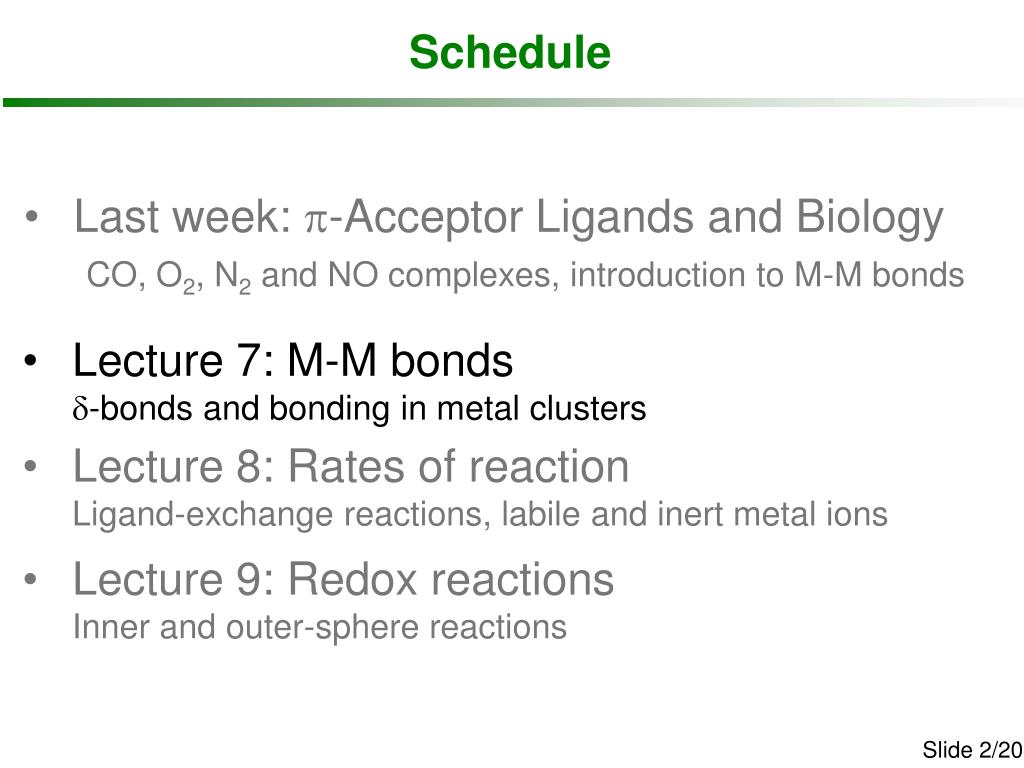Click the δ symbol before bonds
The width and height of the screenshot is (1024, 768).
click(x=80, y=409)
